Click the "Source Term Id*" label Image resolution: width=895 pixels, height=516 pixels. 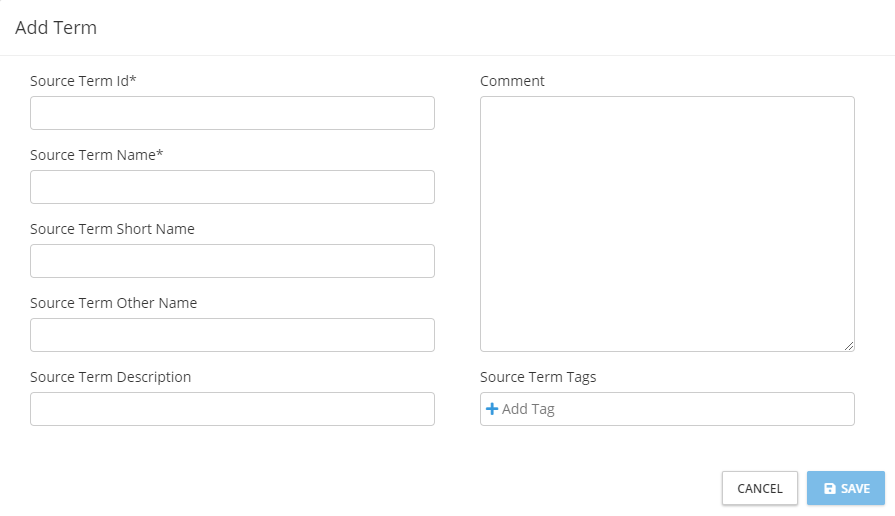coord(83,81)
